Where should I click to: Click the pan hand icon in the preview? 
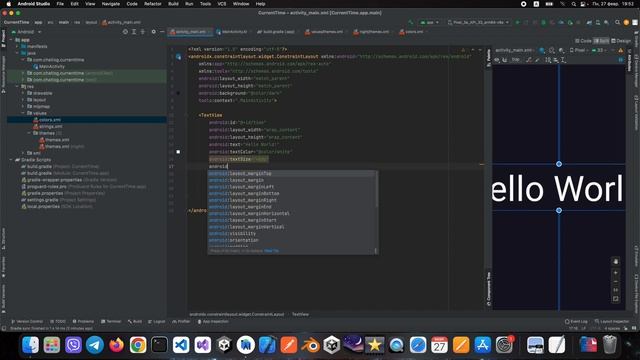coord(616,261)
